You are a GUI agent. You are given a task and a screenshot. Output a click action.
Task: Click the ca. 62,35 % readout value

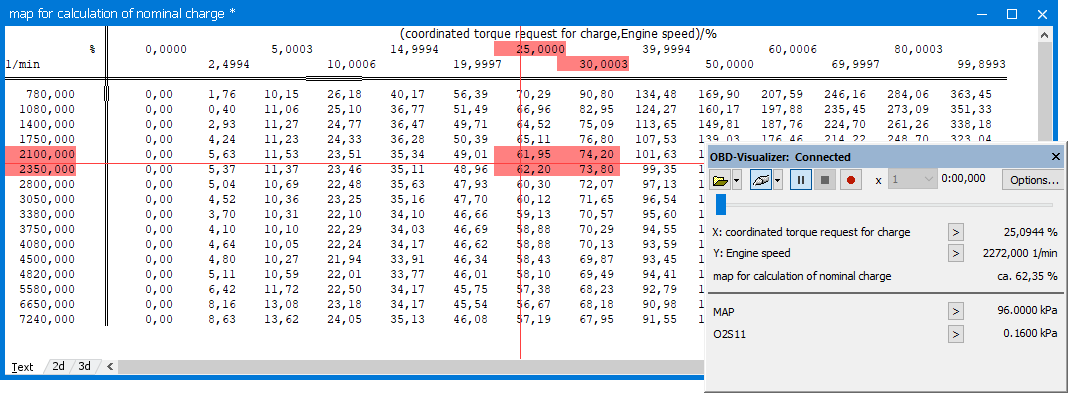(x=1028, y=277)
